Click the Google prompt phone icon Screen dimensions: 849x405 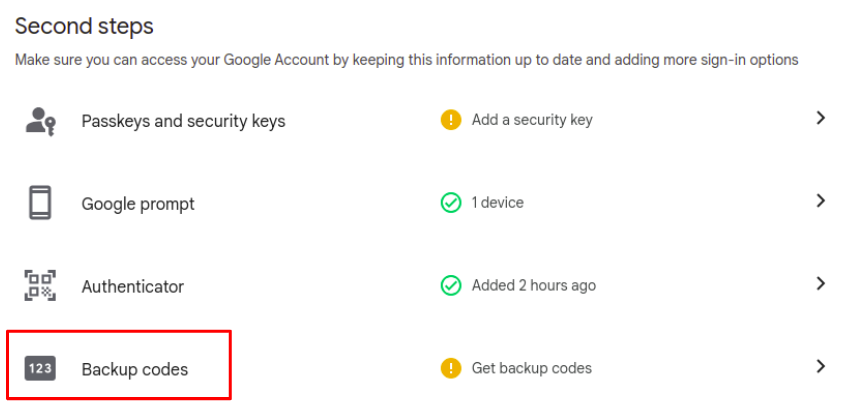(x=40, y=203)
